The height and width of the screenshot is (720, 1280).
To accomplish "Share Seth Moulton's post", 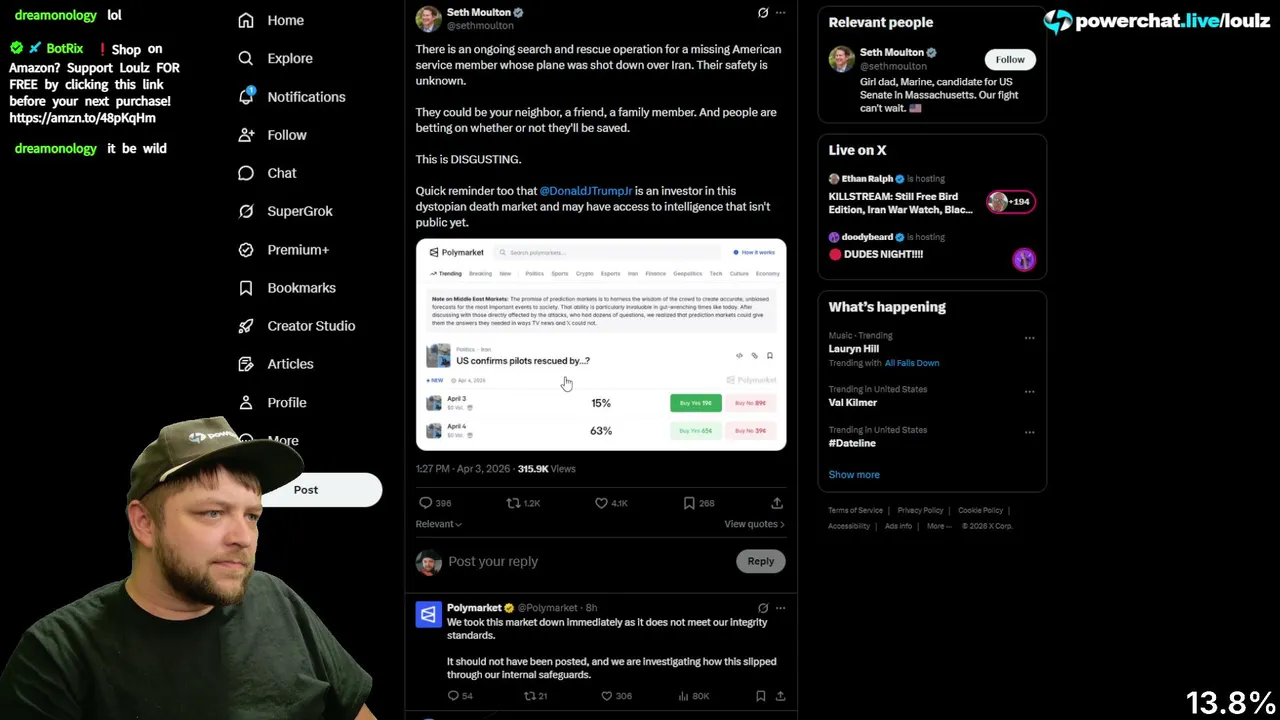I will pos(777,503).
